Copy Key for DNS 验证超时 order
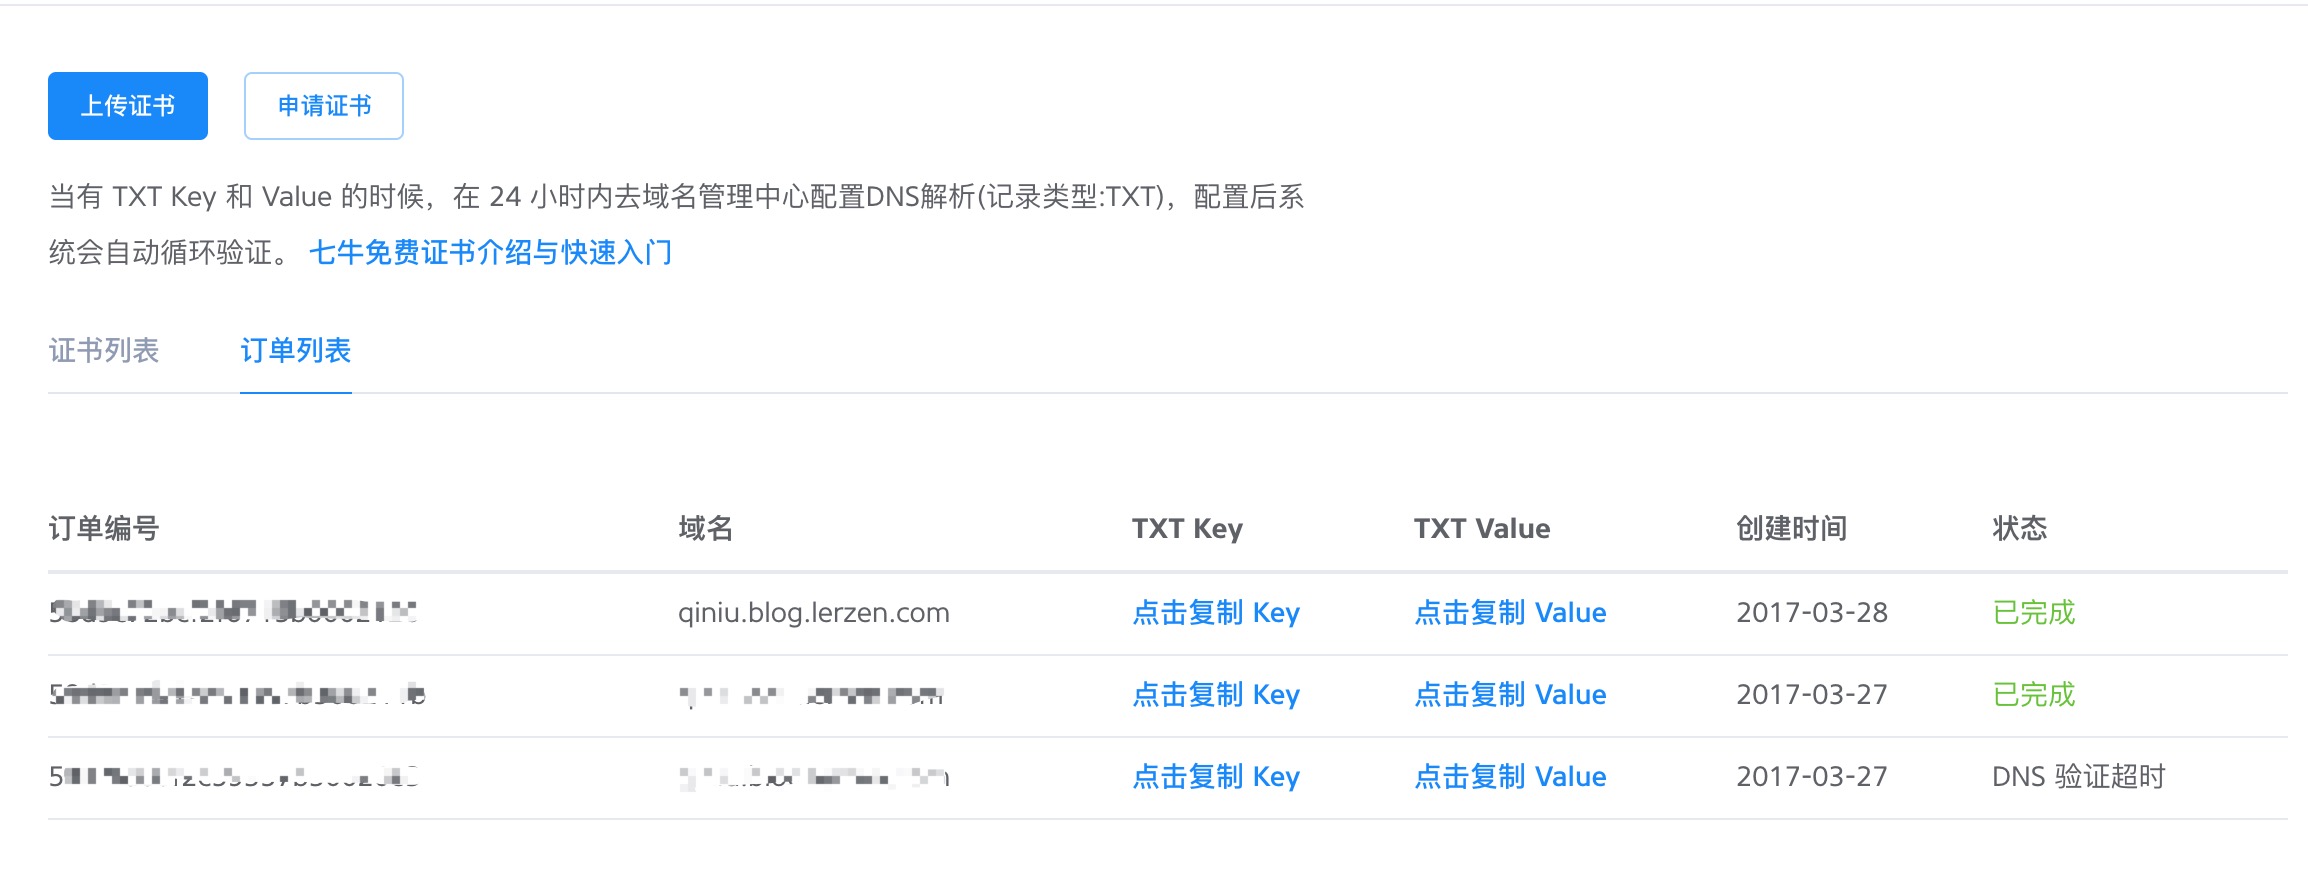 [1216, 776]
